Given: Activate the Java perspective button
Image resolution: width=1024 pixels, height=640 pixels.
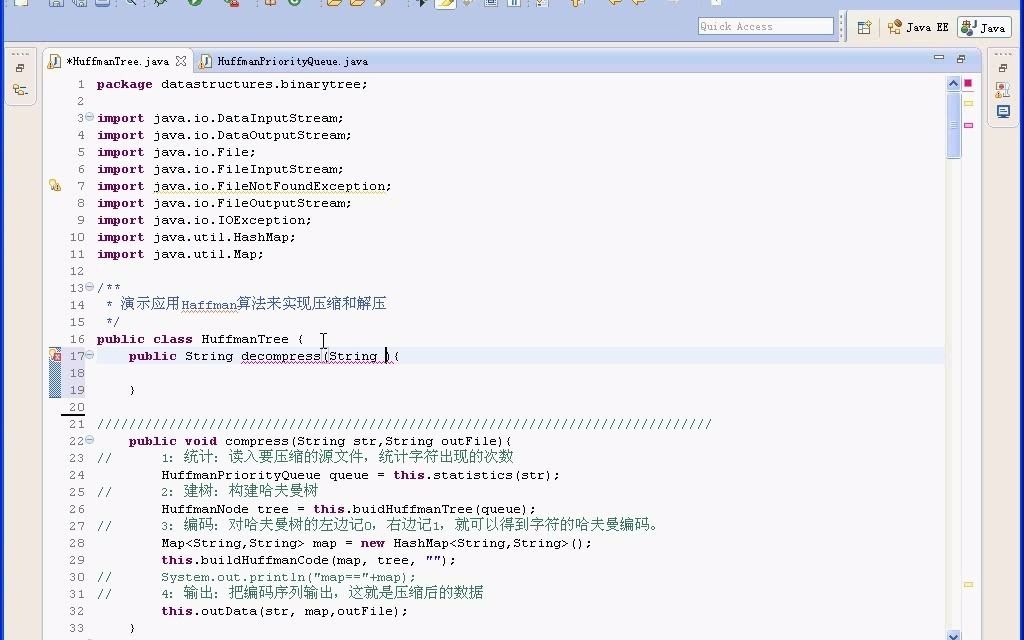Looking at the screenshot, I should [x=982, y=27].
